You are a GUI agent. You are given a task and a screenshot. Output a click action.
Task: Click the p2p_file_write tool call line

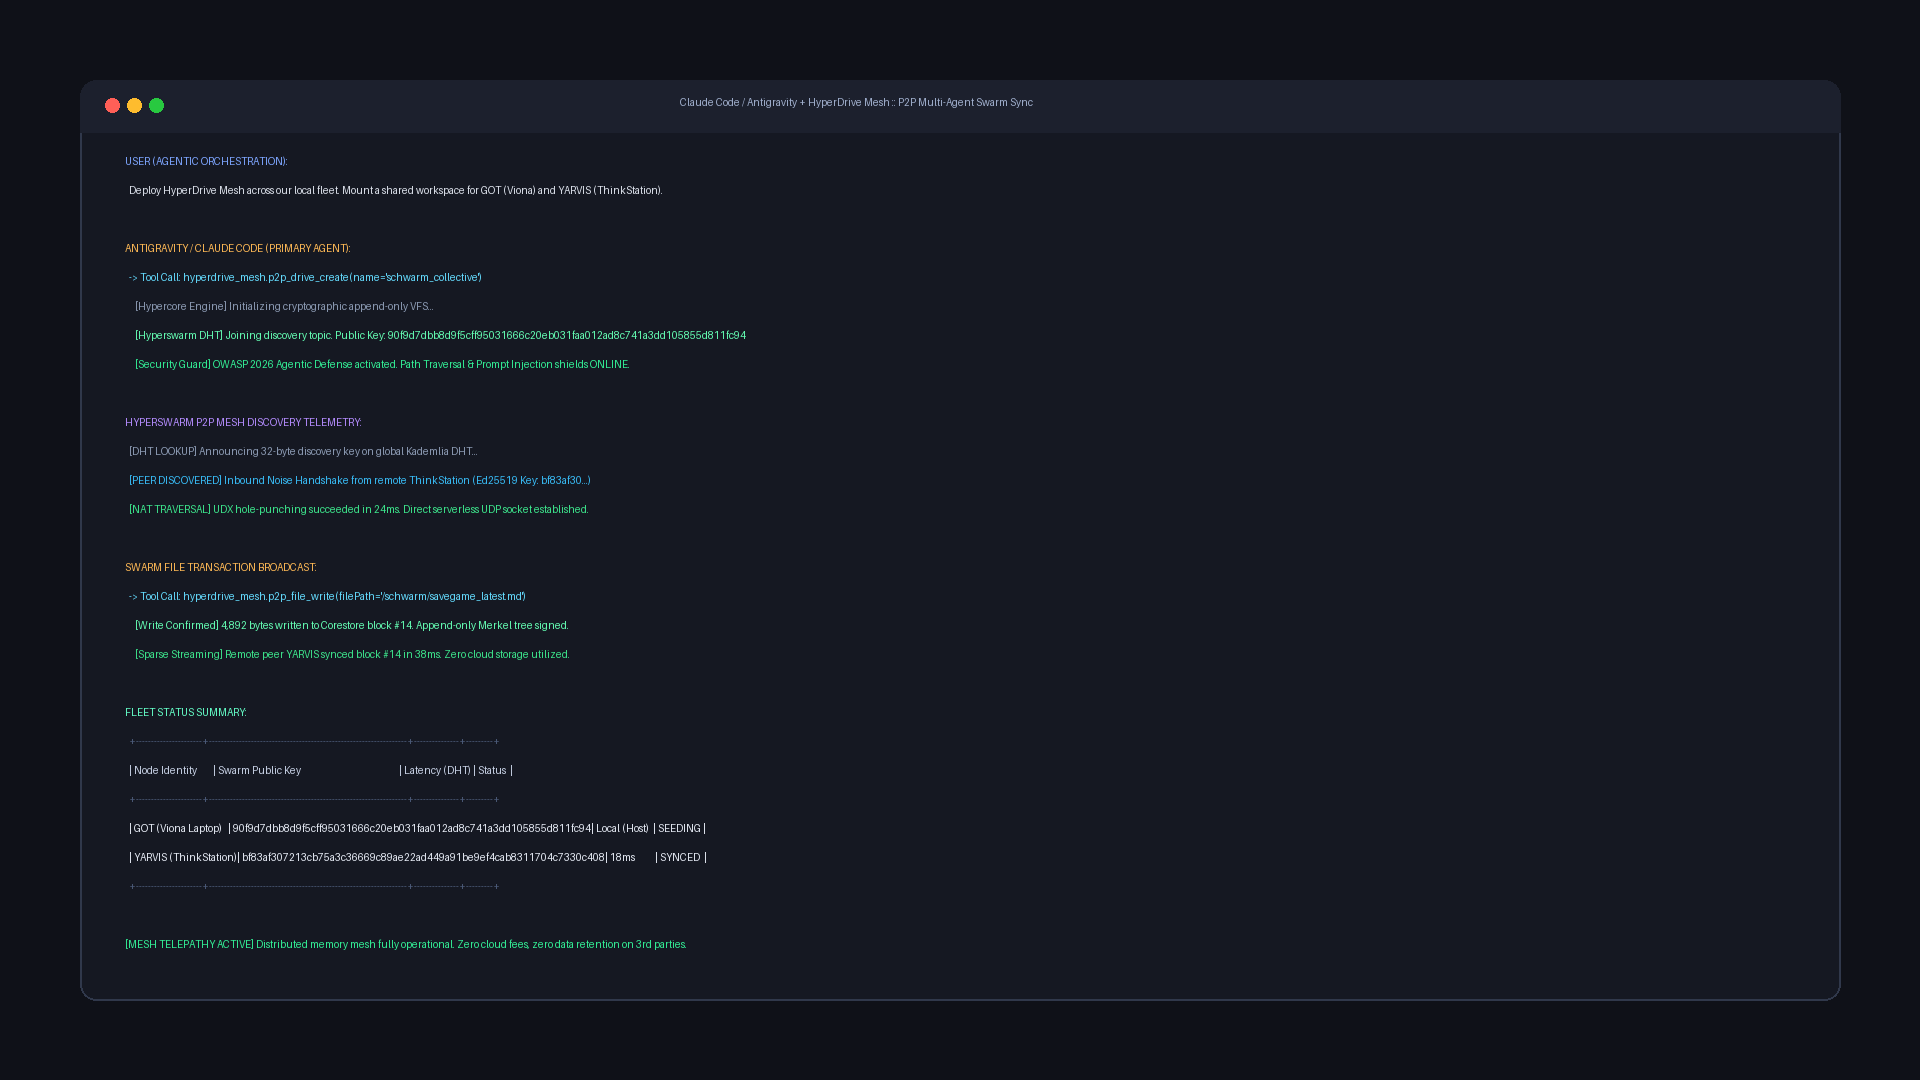pos(327,597)
